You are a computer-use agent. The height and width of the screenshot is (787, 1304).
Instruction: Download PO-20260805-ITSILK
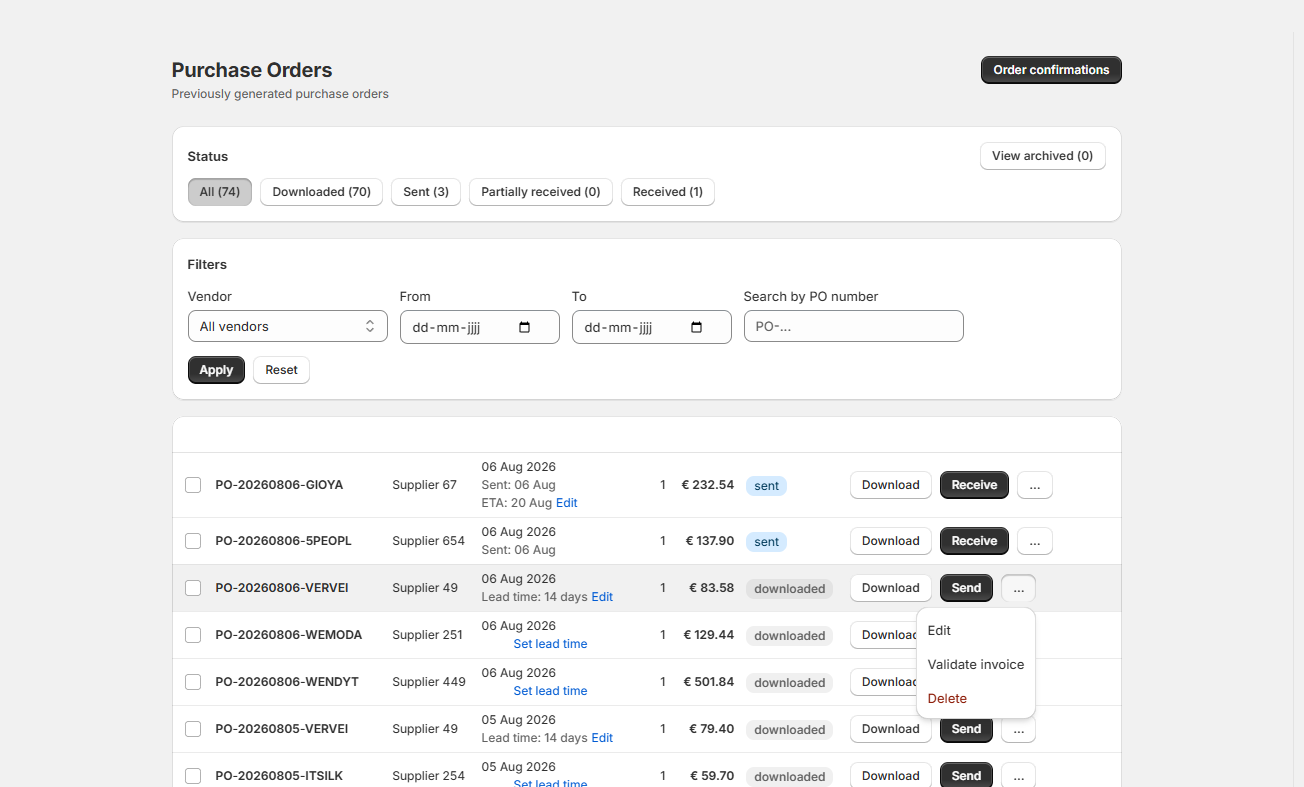coord(891,776)
